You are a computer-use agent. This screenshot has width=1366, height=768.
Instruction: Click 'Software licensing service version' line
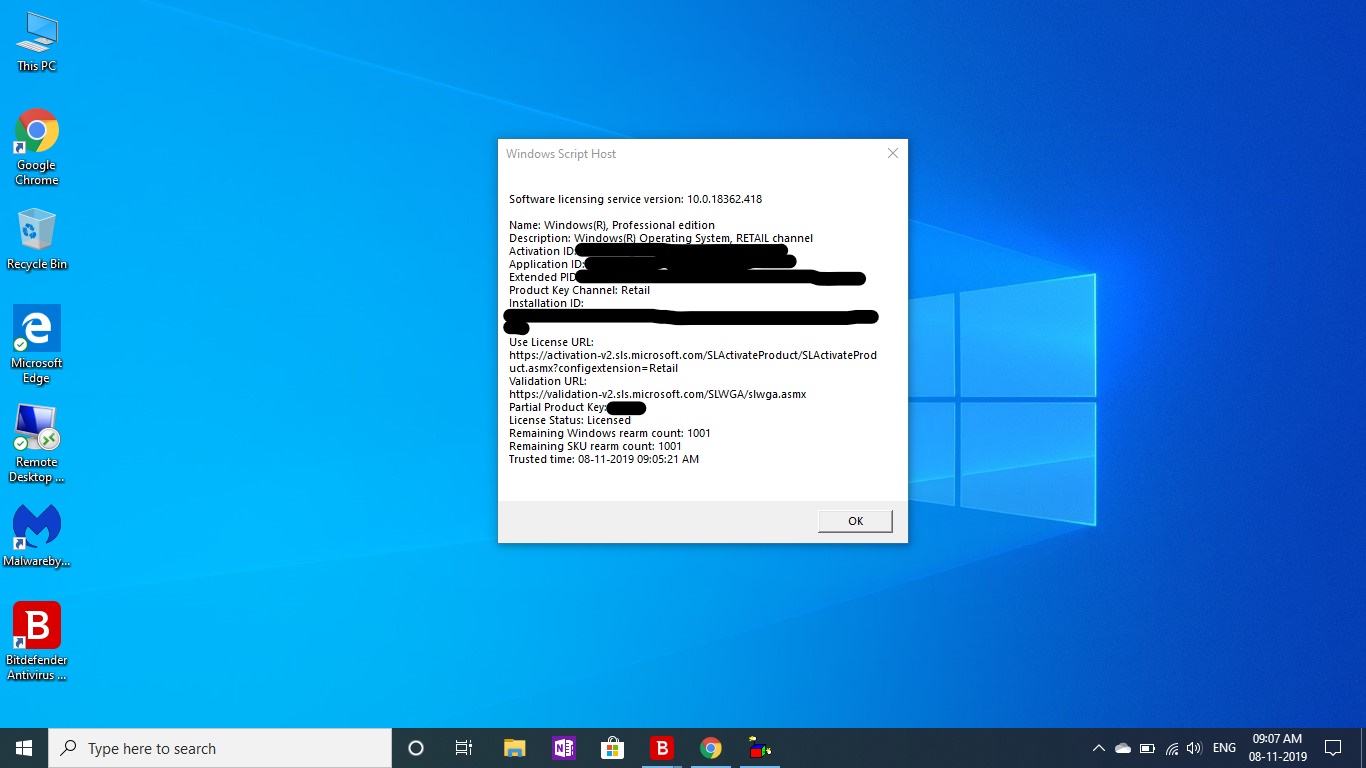[x=635, y=199]
